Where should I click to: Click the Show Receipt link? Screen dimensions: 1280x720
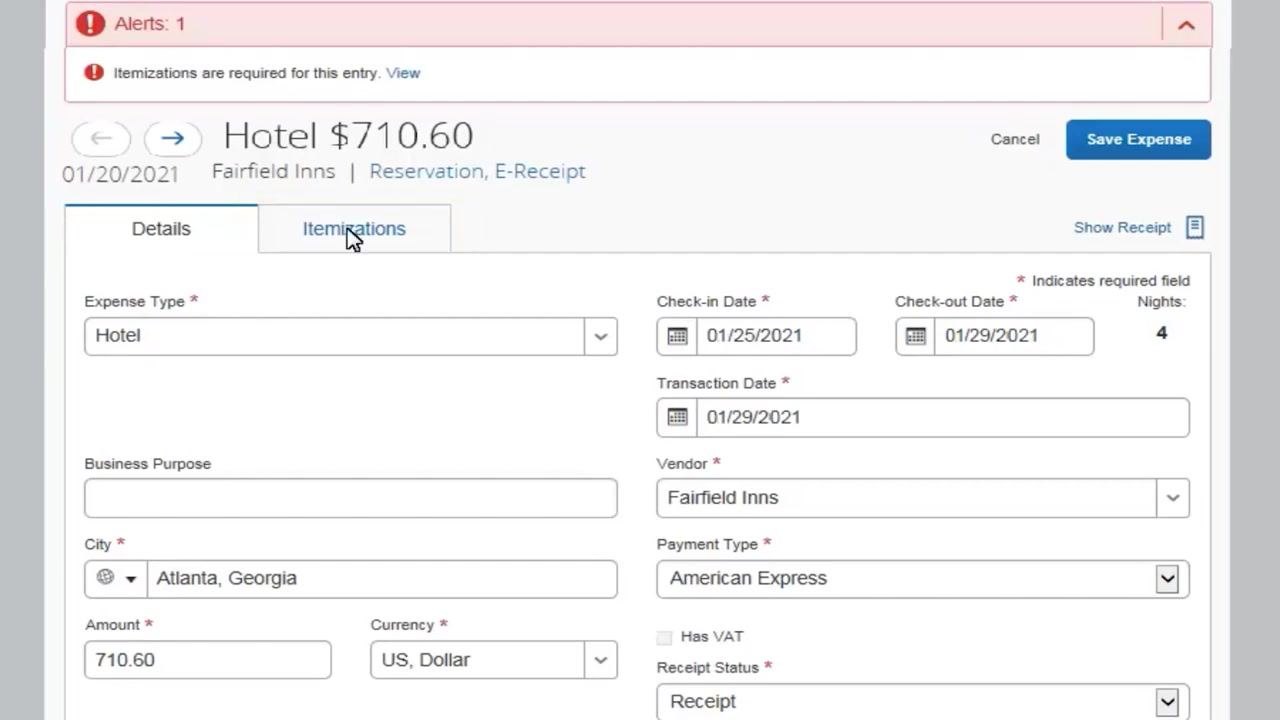coord(1122,227)
